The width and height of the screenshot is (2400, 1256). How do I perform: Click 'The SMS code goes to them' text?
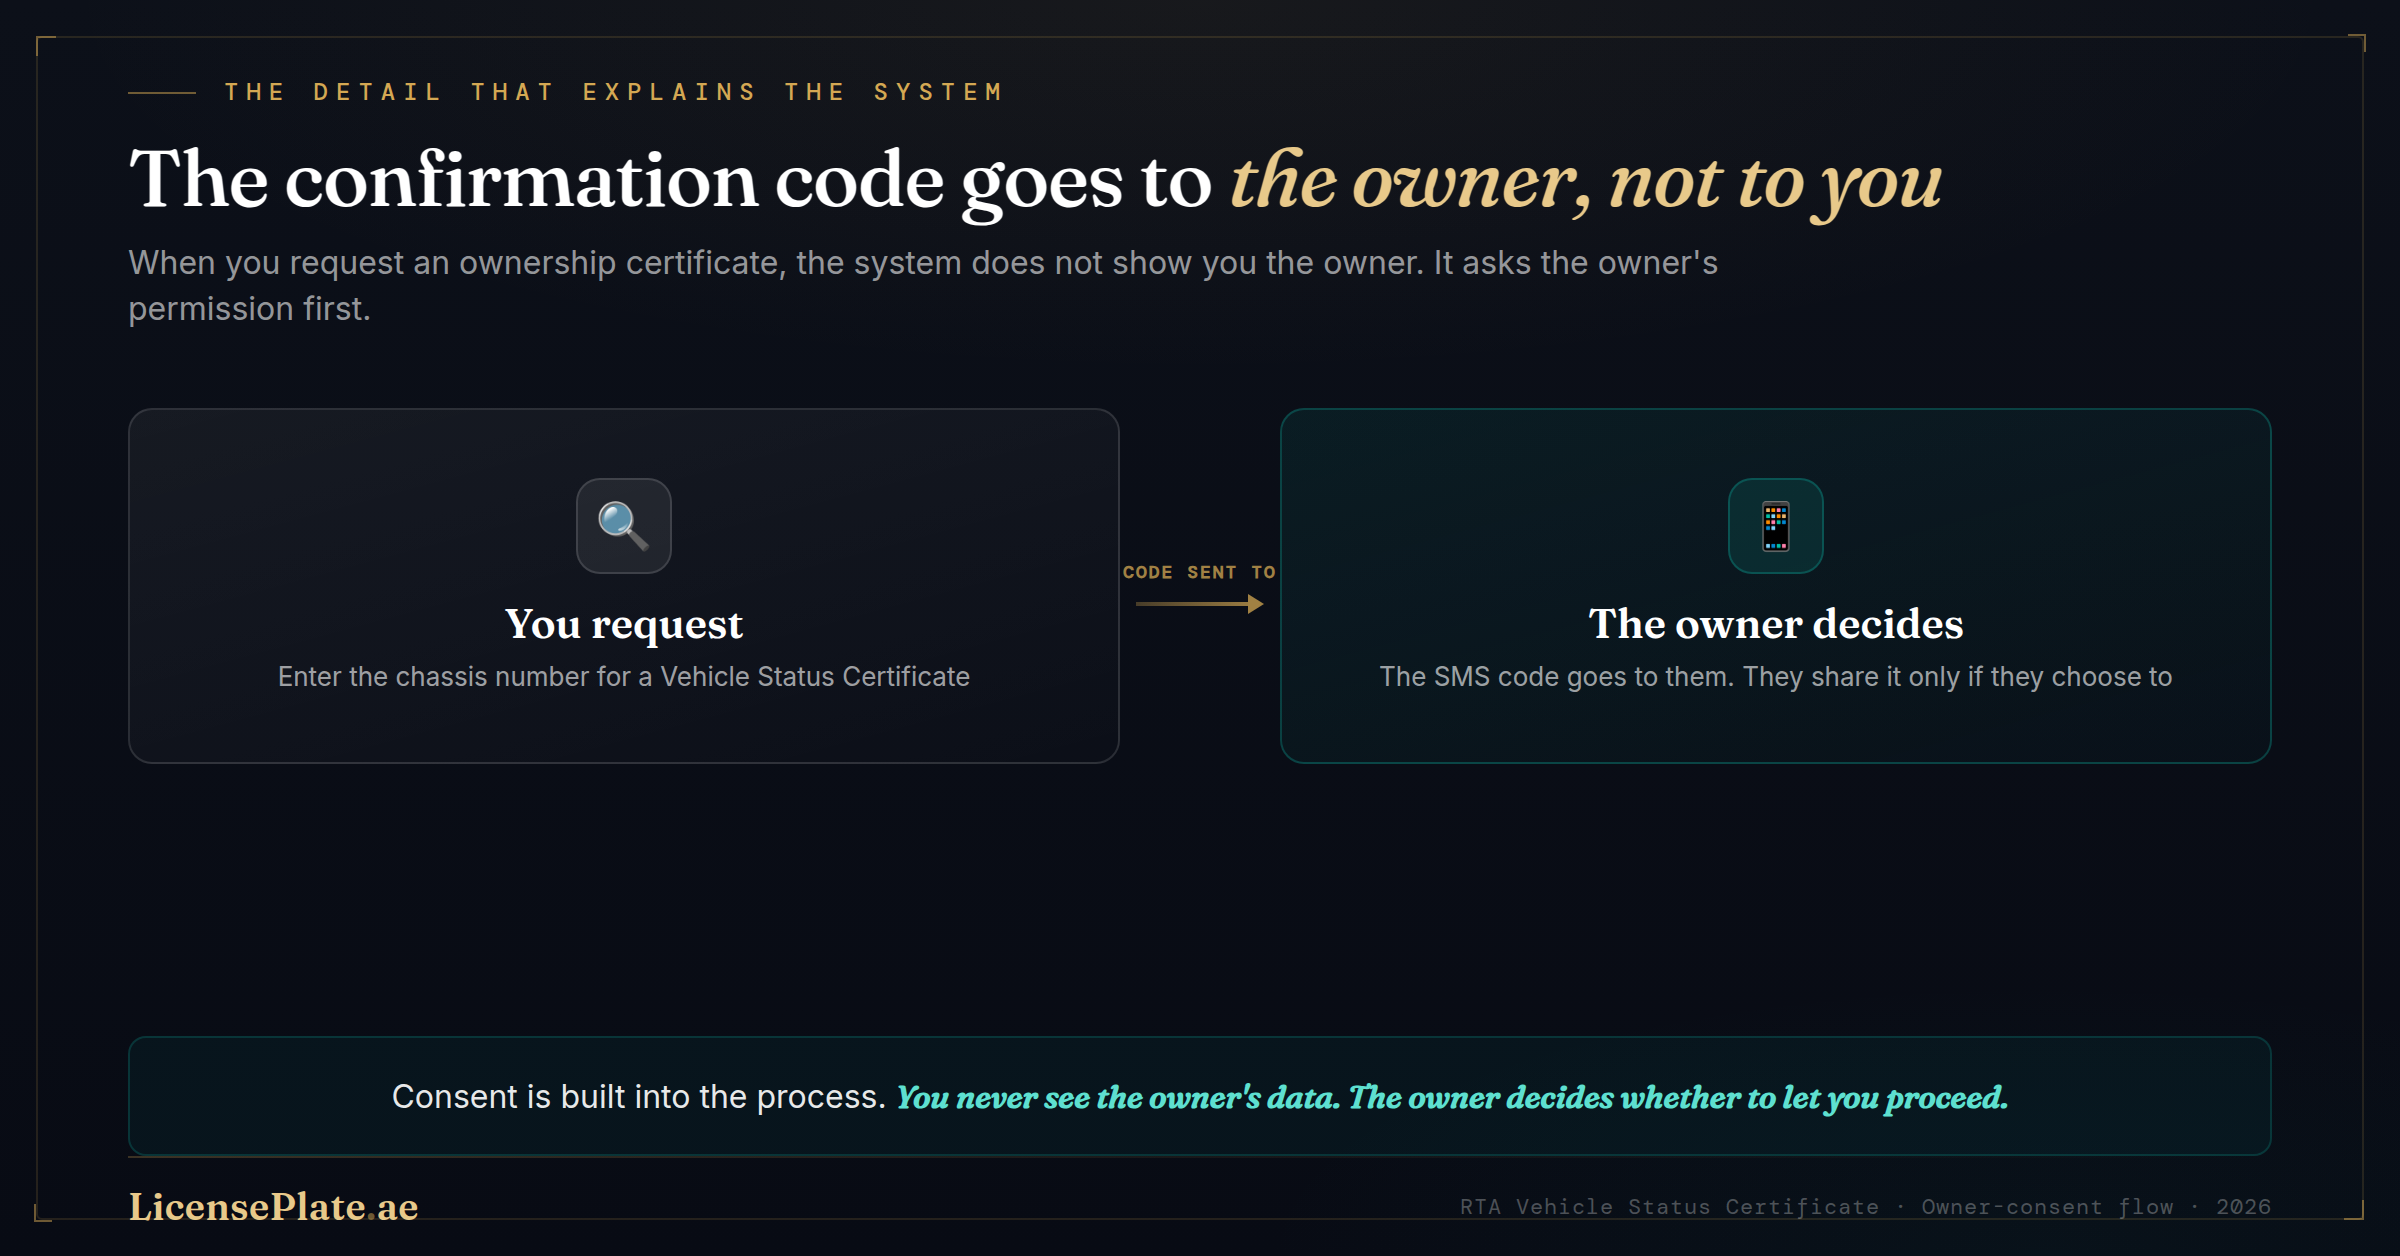[x=1776, y=677]
